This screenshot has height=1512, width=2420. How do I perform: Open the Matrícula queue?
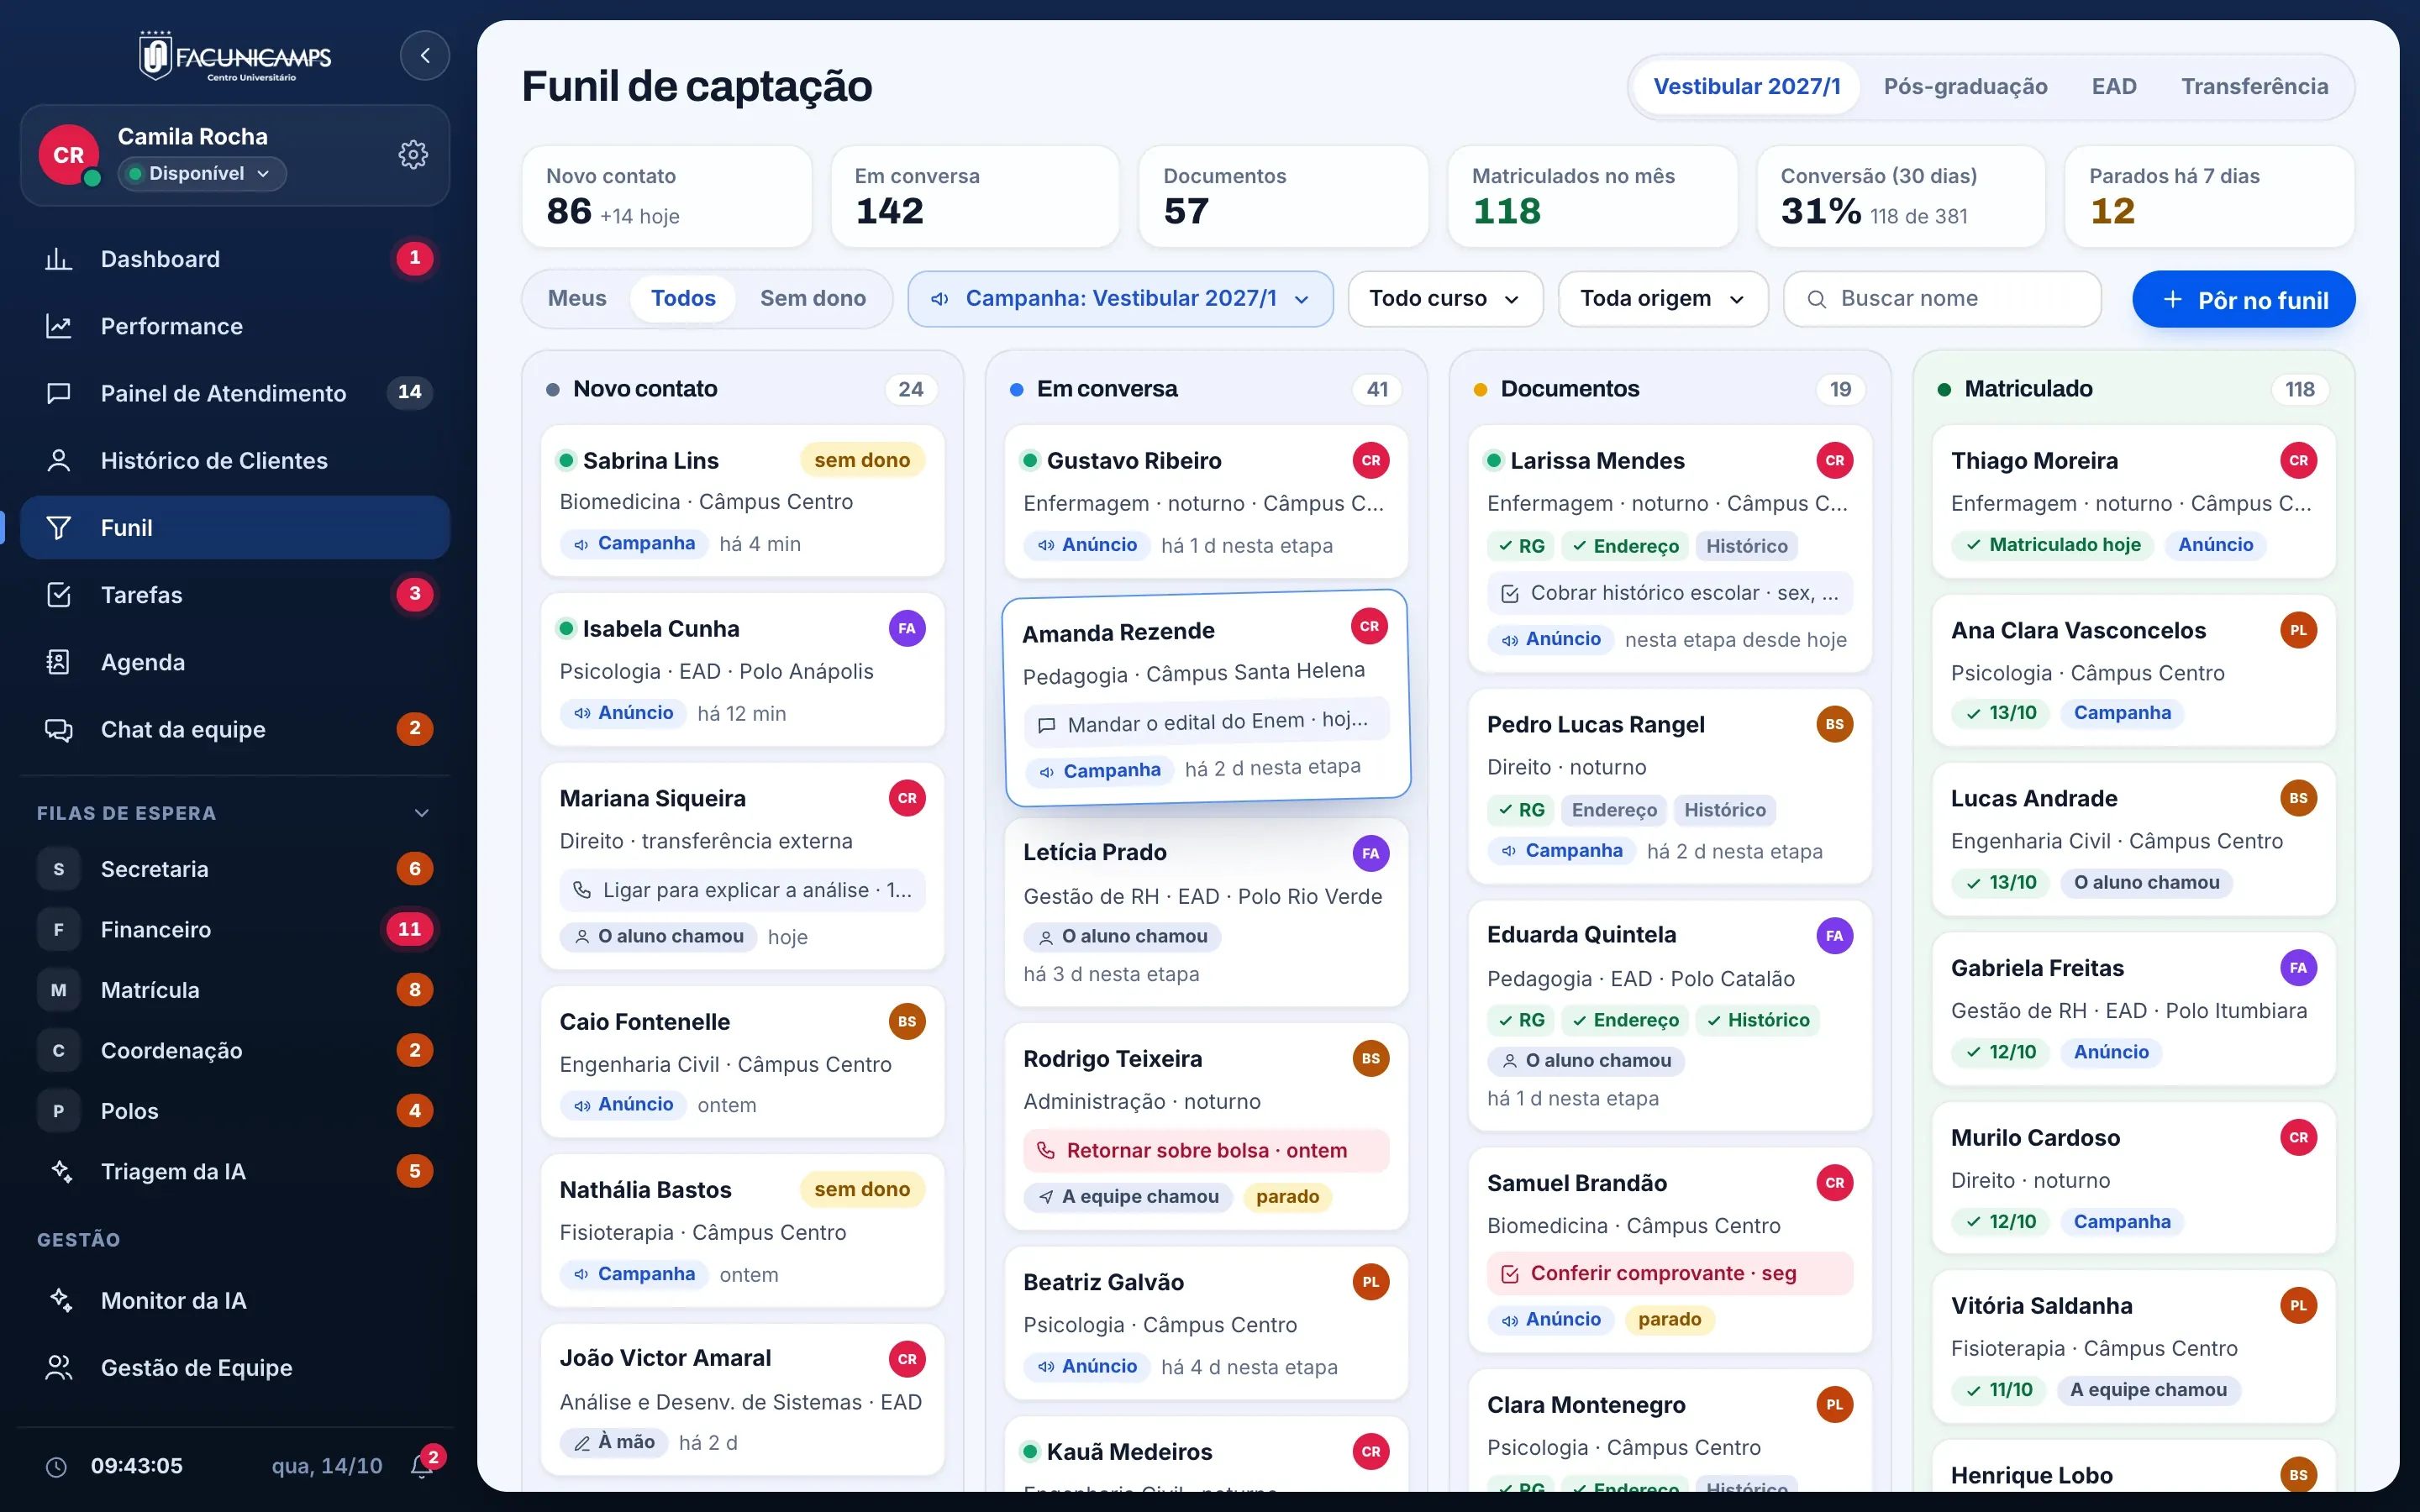[235, 990]
